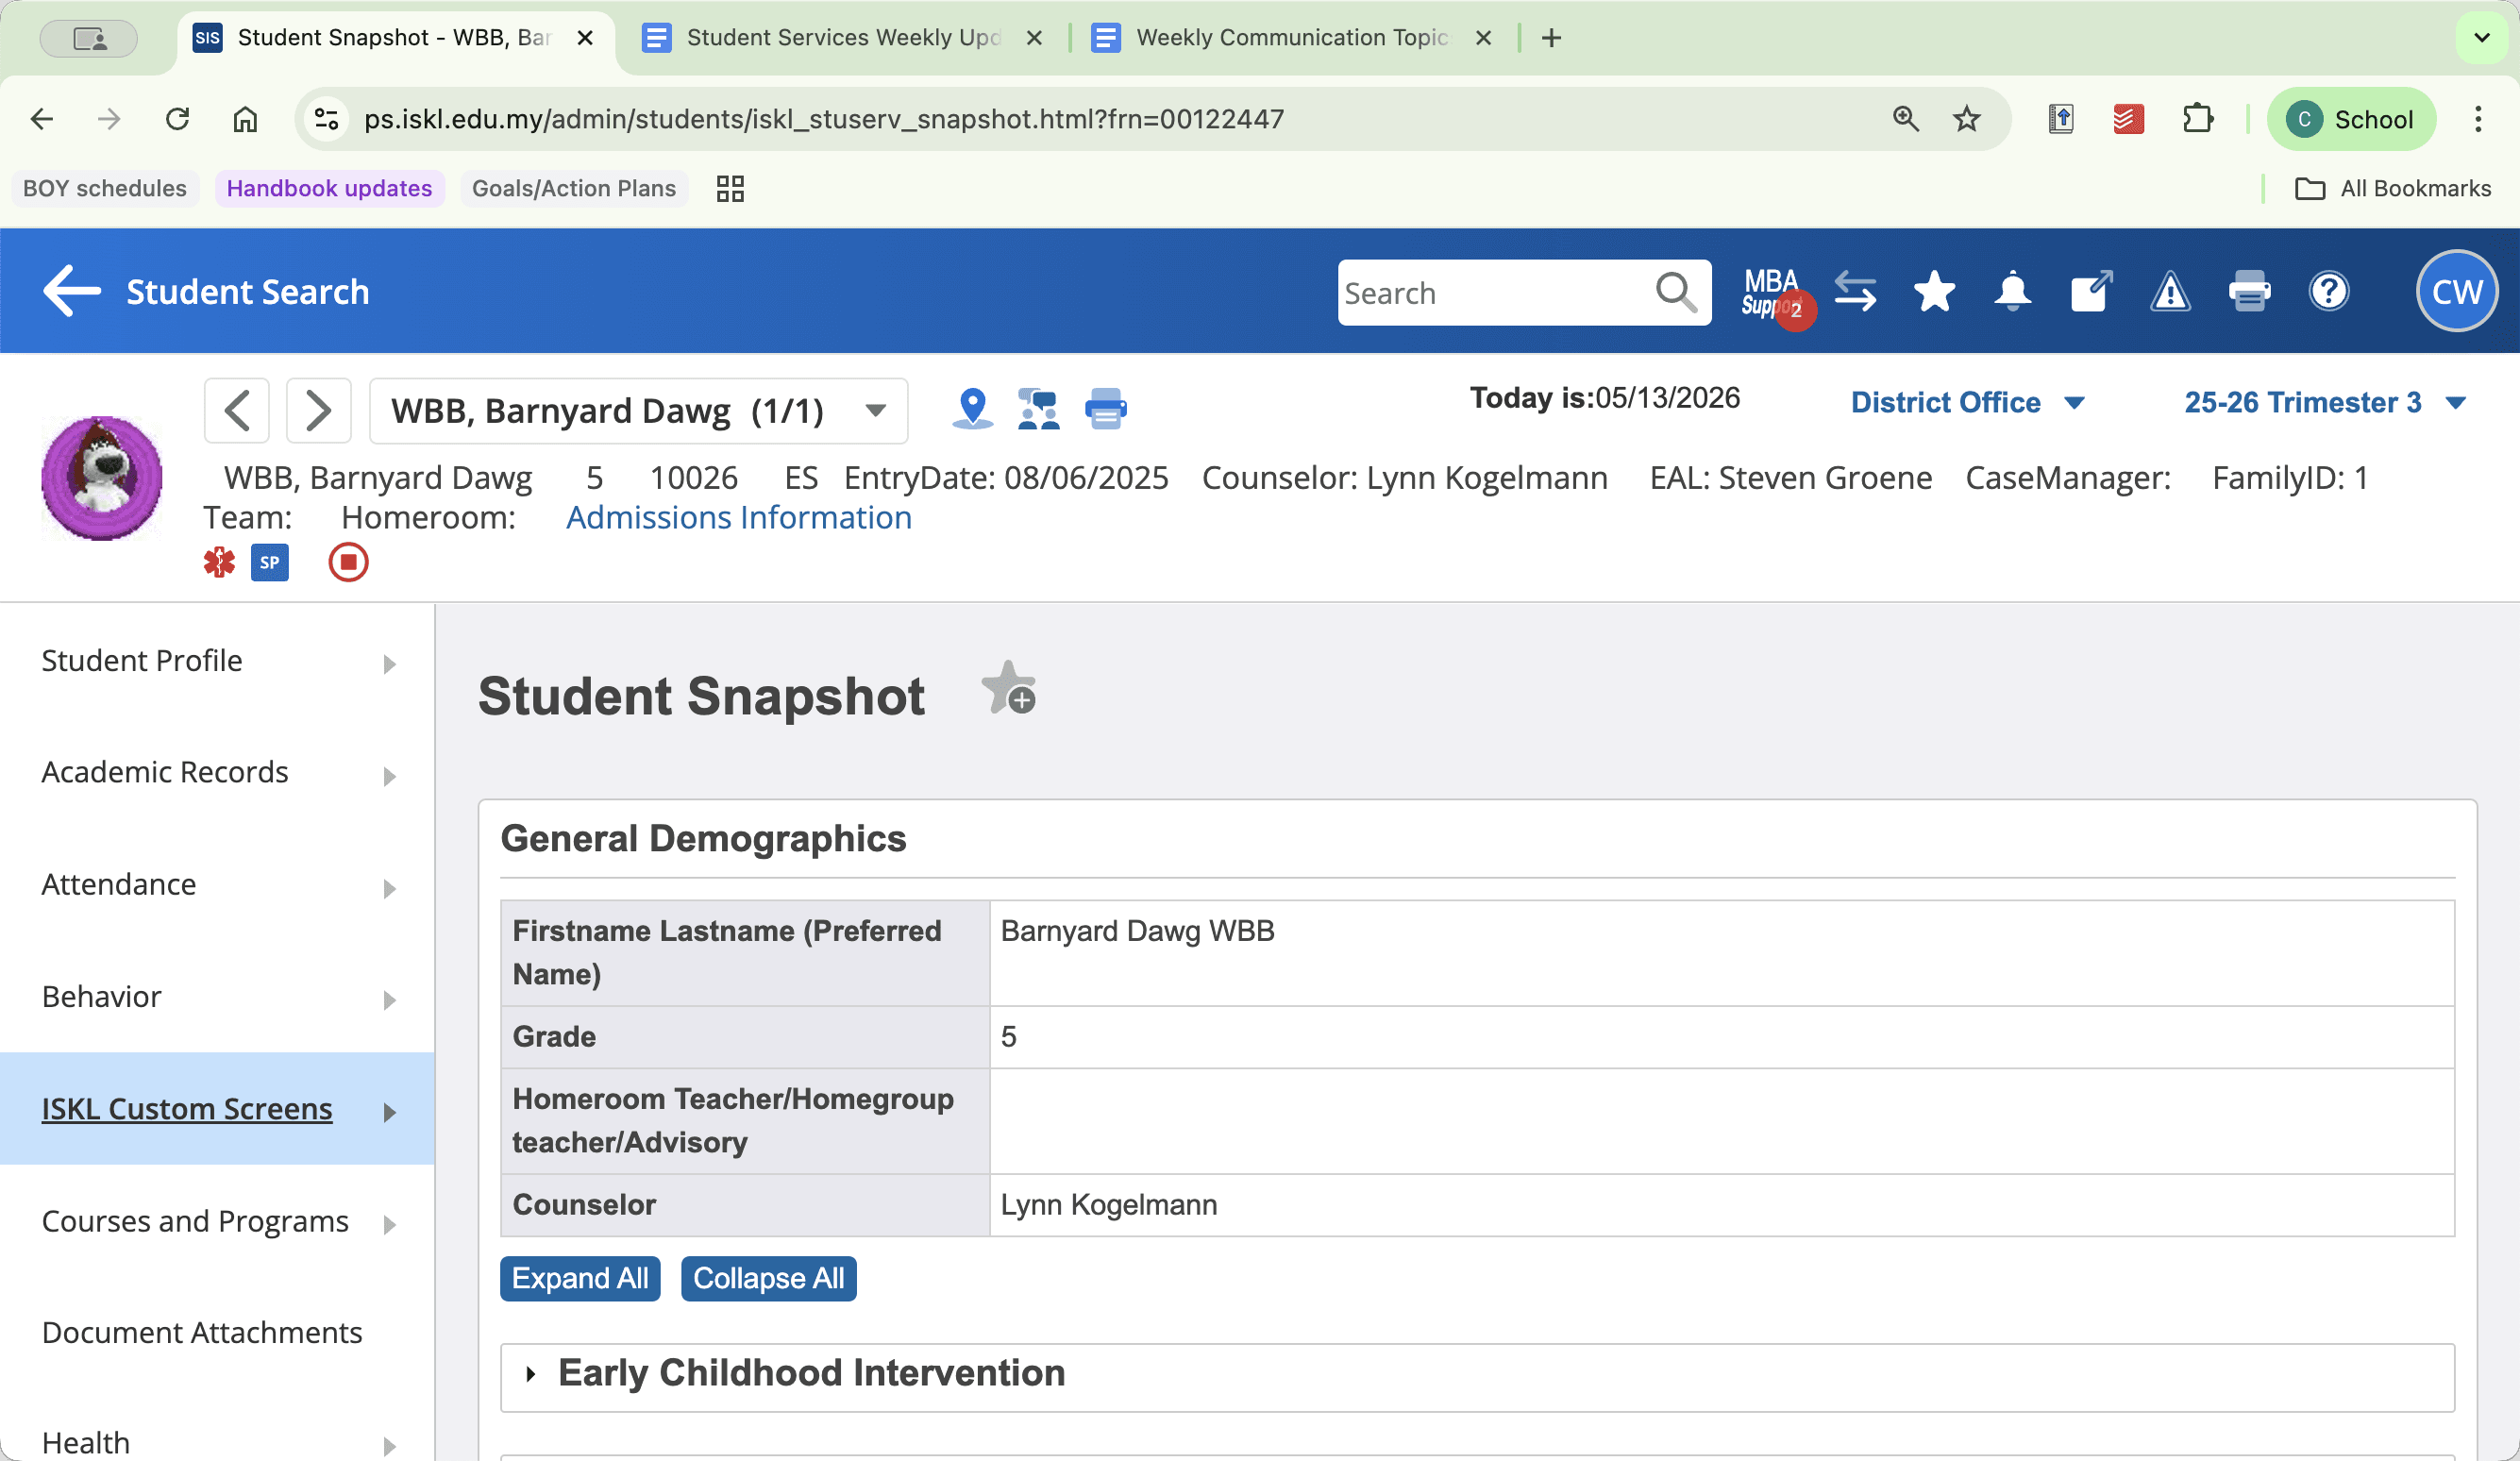Go to previous student arrow
This screenshot has width=2520, height=1461.
pyautogui.click(x=237, y=410)
